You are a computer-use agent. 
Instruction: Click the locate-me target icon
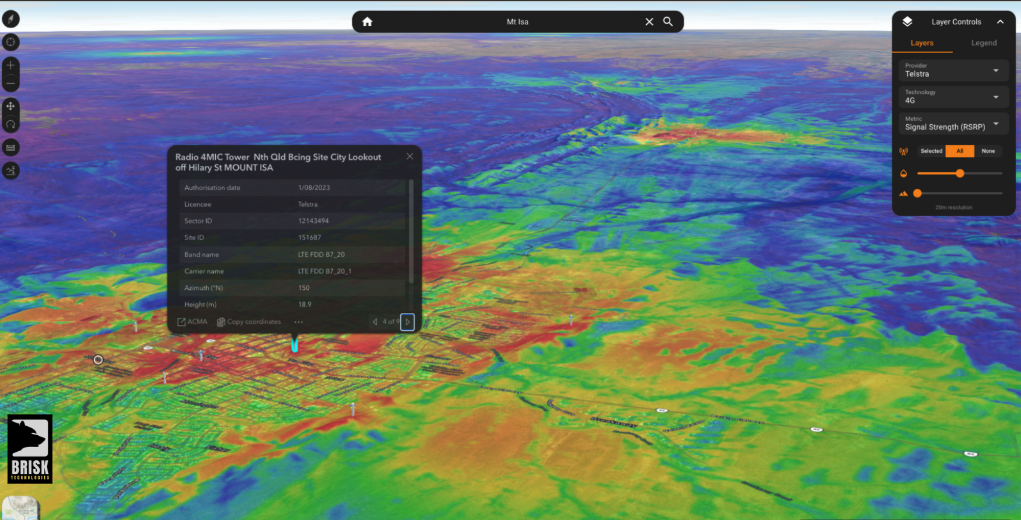pos(11,42)
